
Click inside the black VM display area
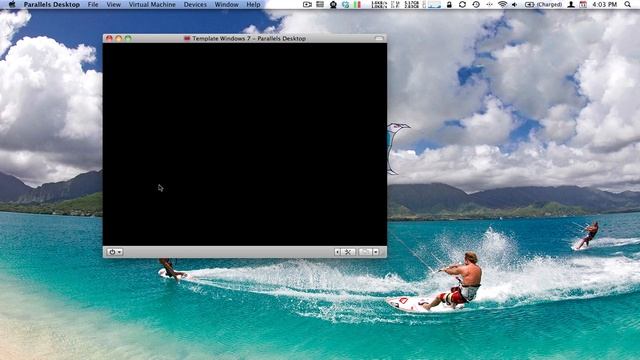click(244, 144)
